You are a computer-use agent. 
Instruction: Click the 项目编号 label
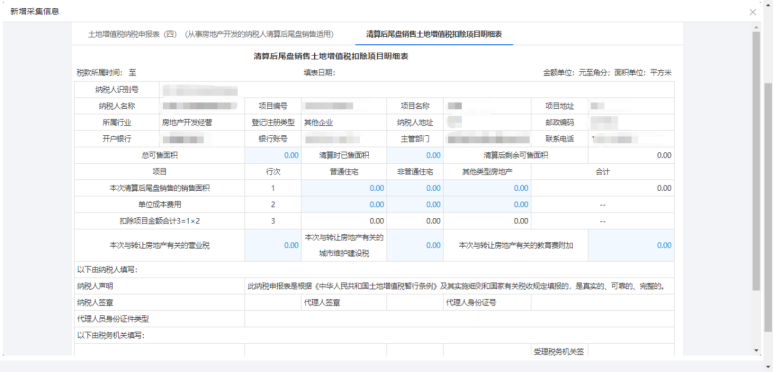[x=273, y=106]
